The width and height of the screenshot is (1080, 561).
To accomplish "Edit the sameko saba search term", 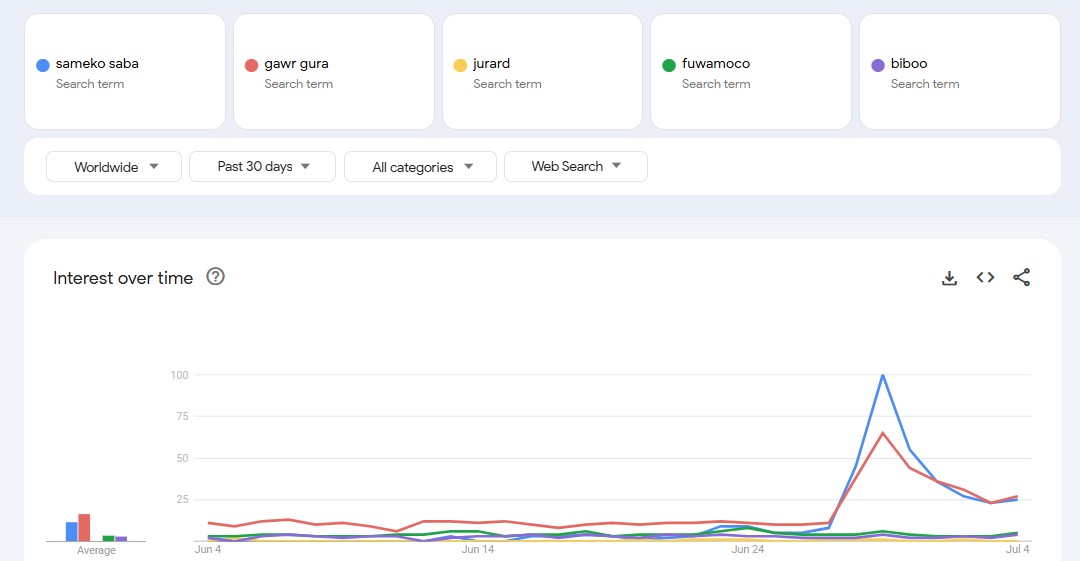I will point(97,64).
